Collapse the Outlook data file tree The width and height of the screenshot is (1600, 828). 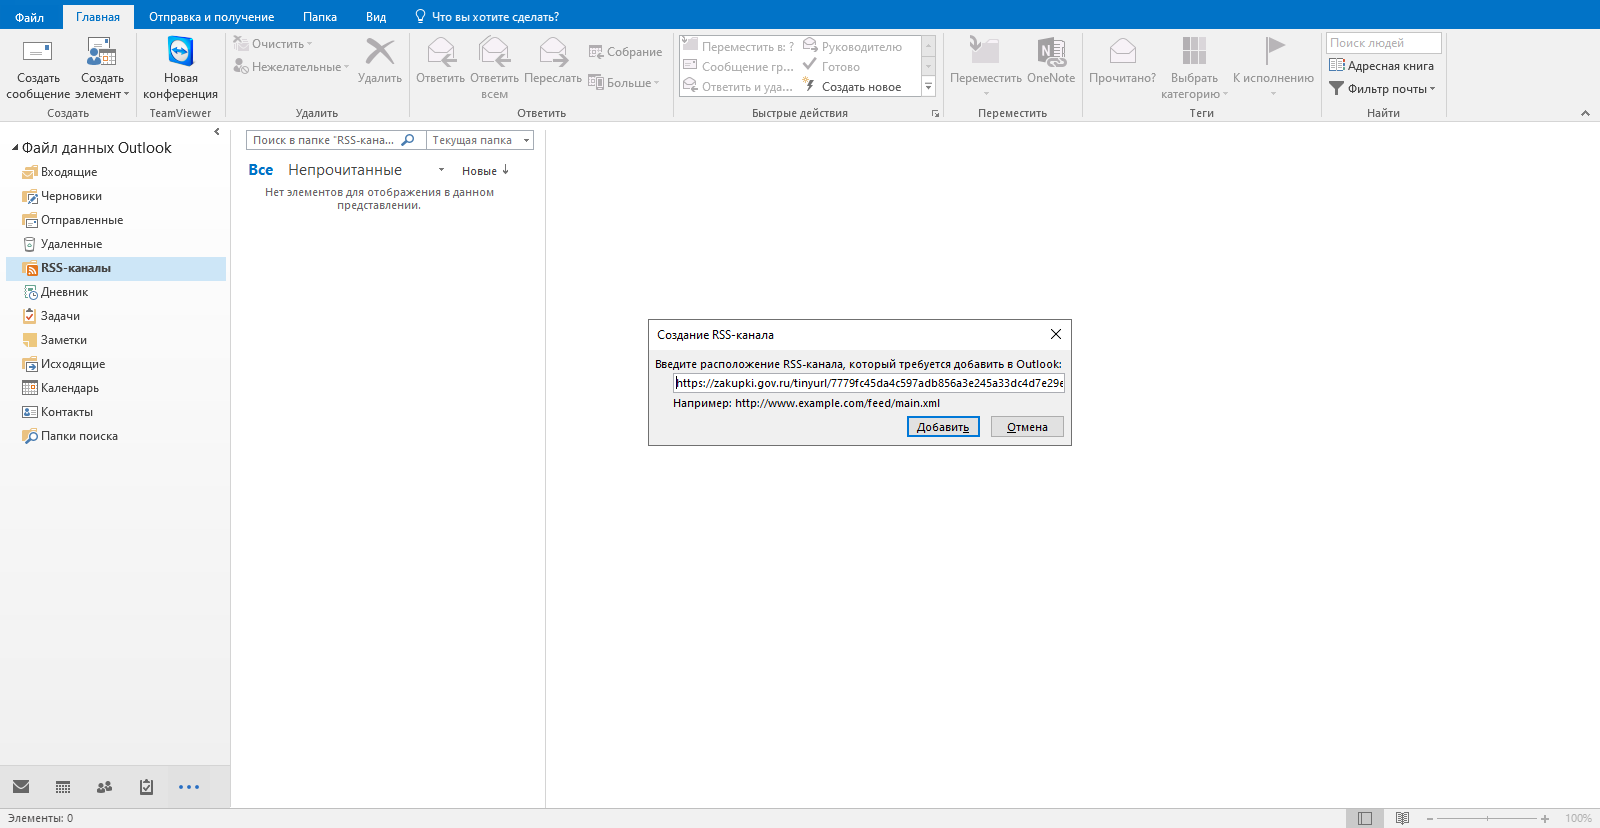15,148
